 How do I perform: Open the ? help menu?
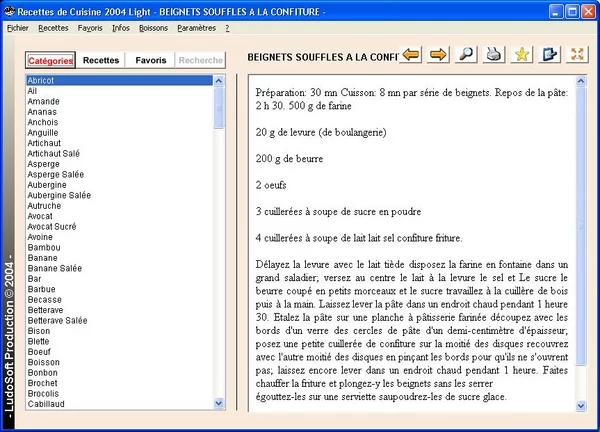227,28
